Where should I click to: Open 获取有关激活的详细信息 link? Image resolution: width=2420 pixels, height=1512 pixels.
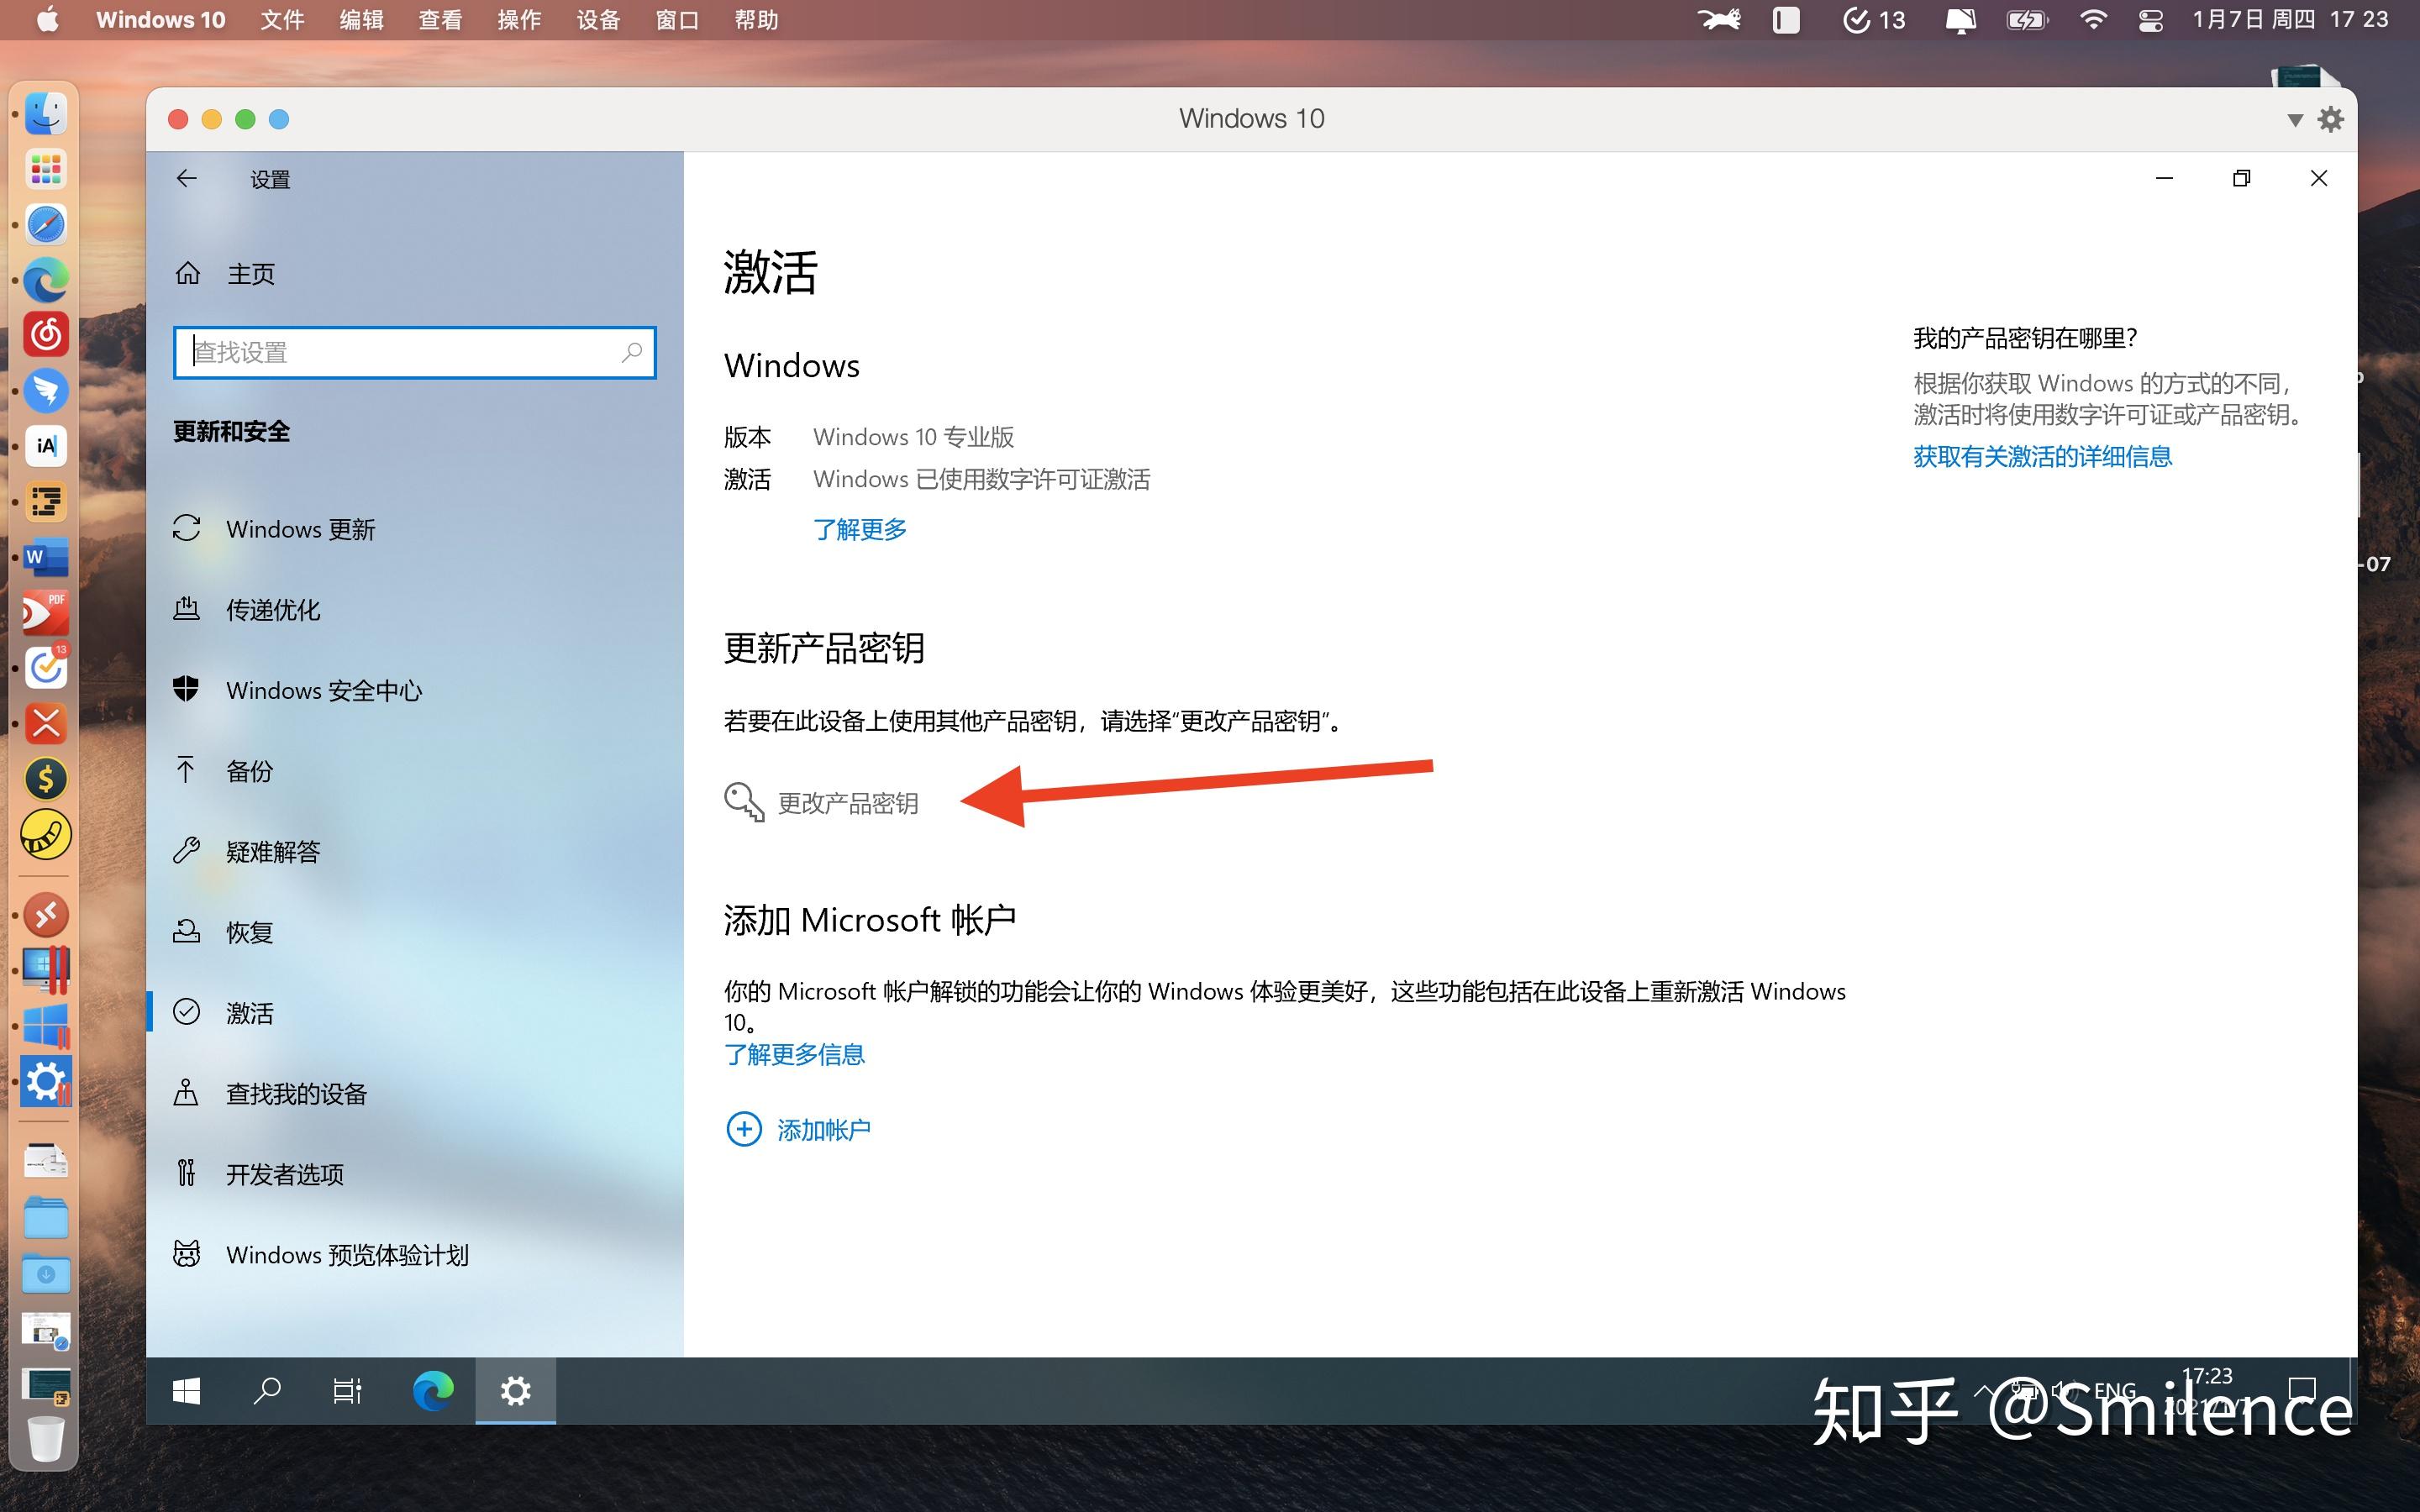(2042, 457)
